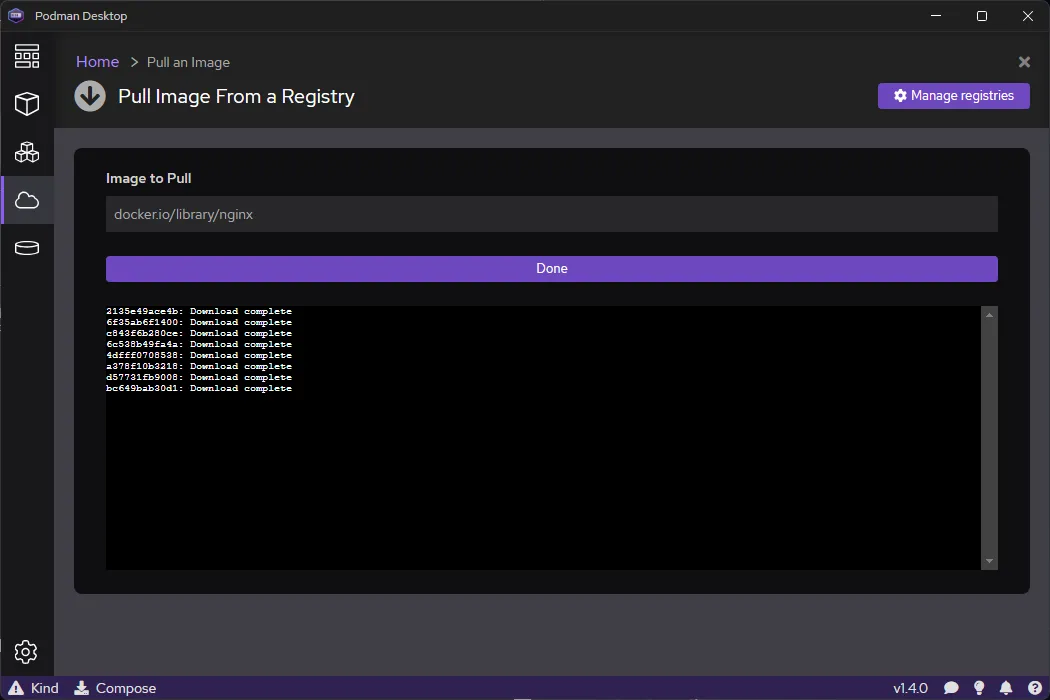This screenshot has width=1050, height=700.
Task: Go to Home breadcrumb link
Action: (97, 62)
